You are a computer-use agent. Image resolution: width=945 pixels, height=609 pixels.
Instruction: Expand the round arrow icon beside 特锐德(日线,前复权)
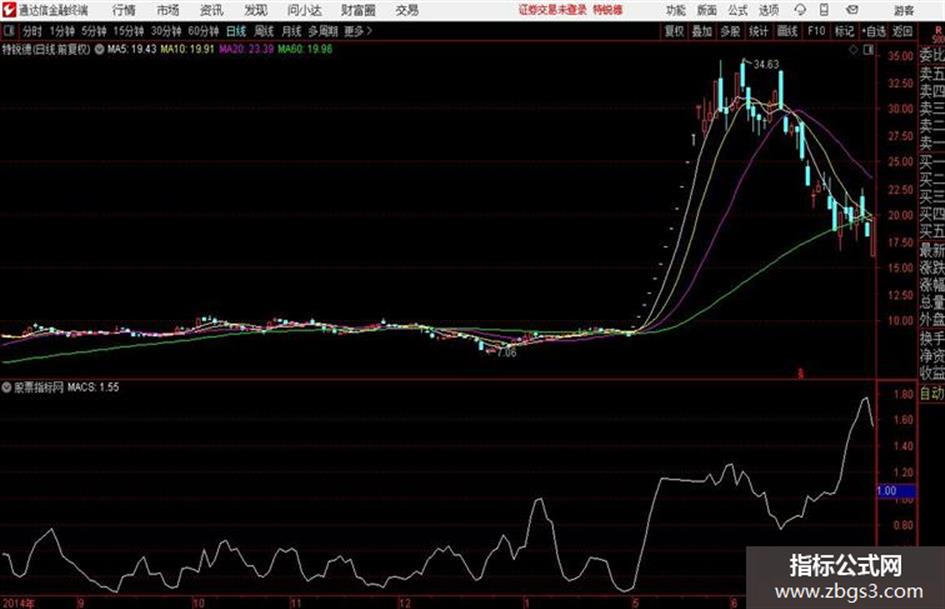[99, 49]
